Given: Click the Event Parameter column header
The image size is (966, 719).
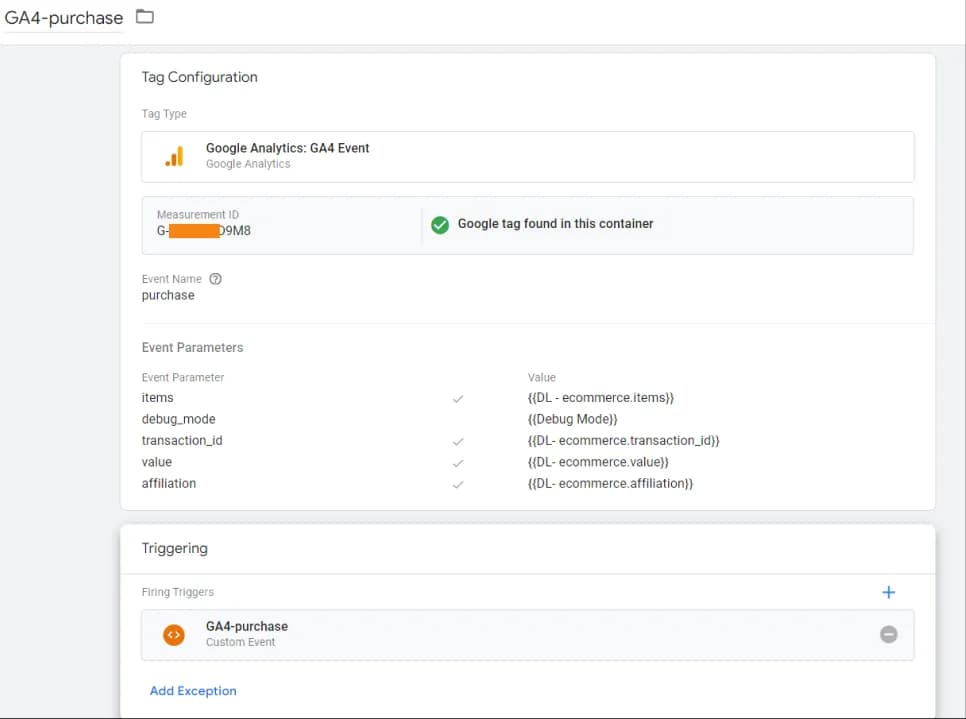Looking at the screenshot, I should [183, 377].
